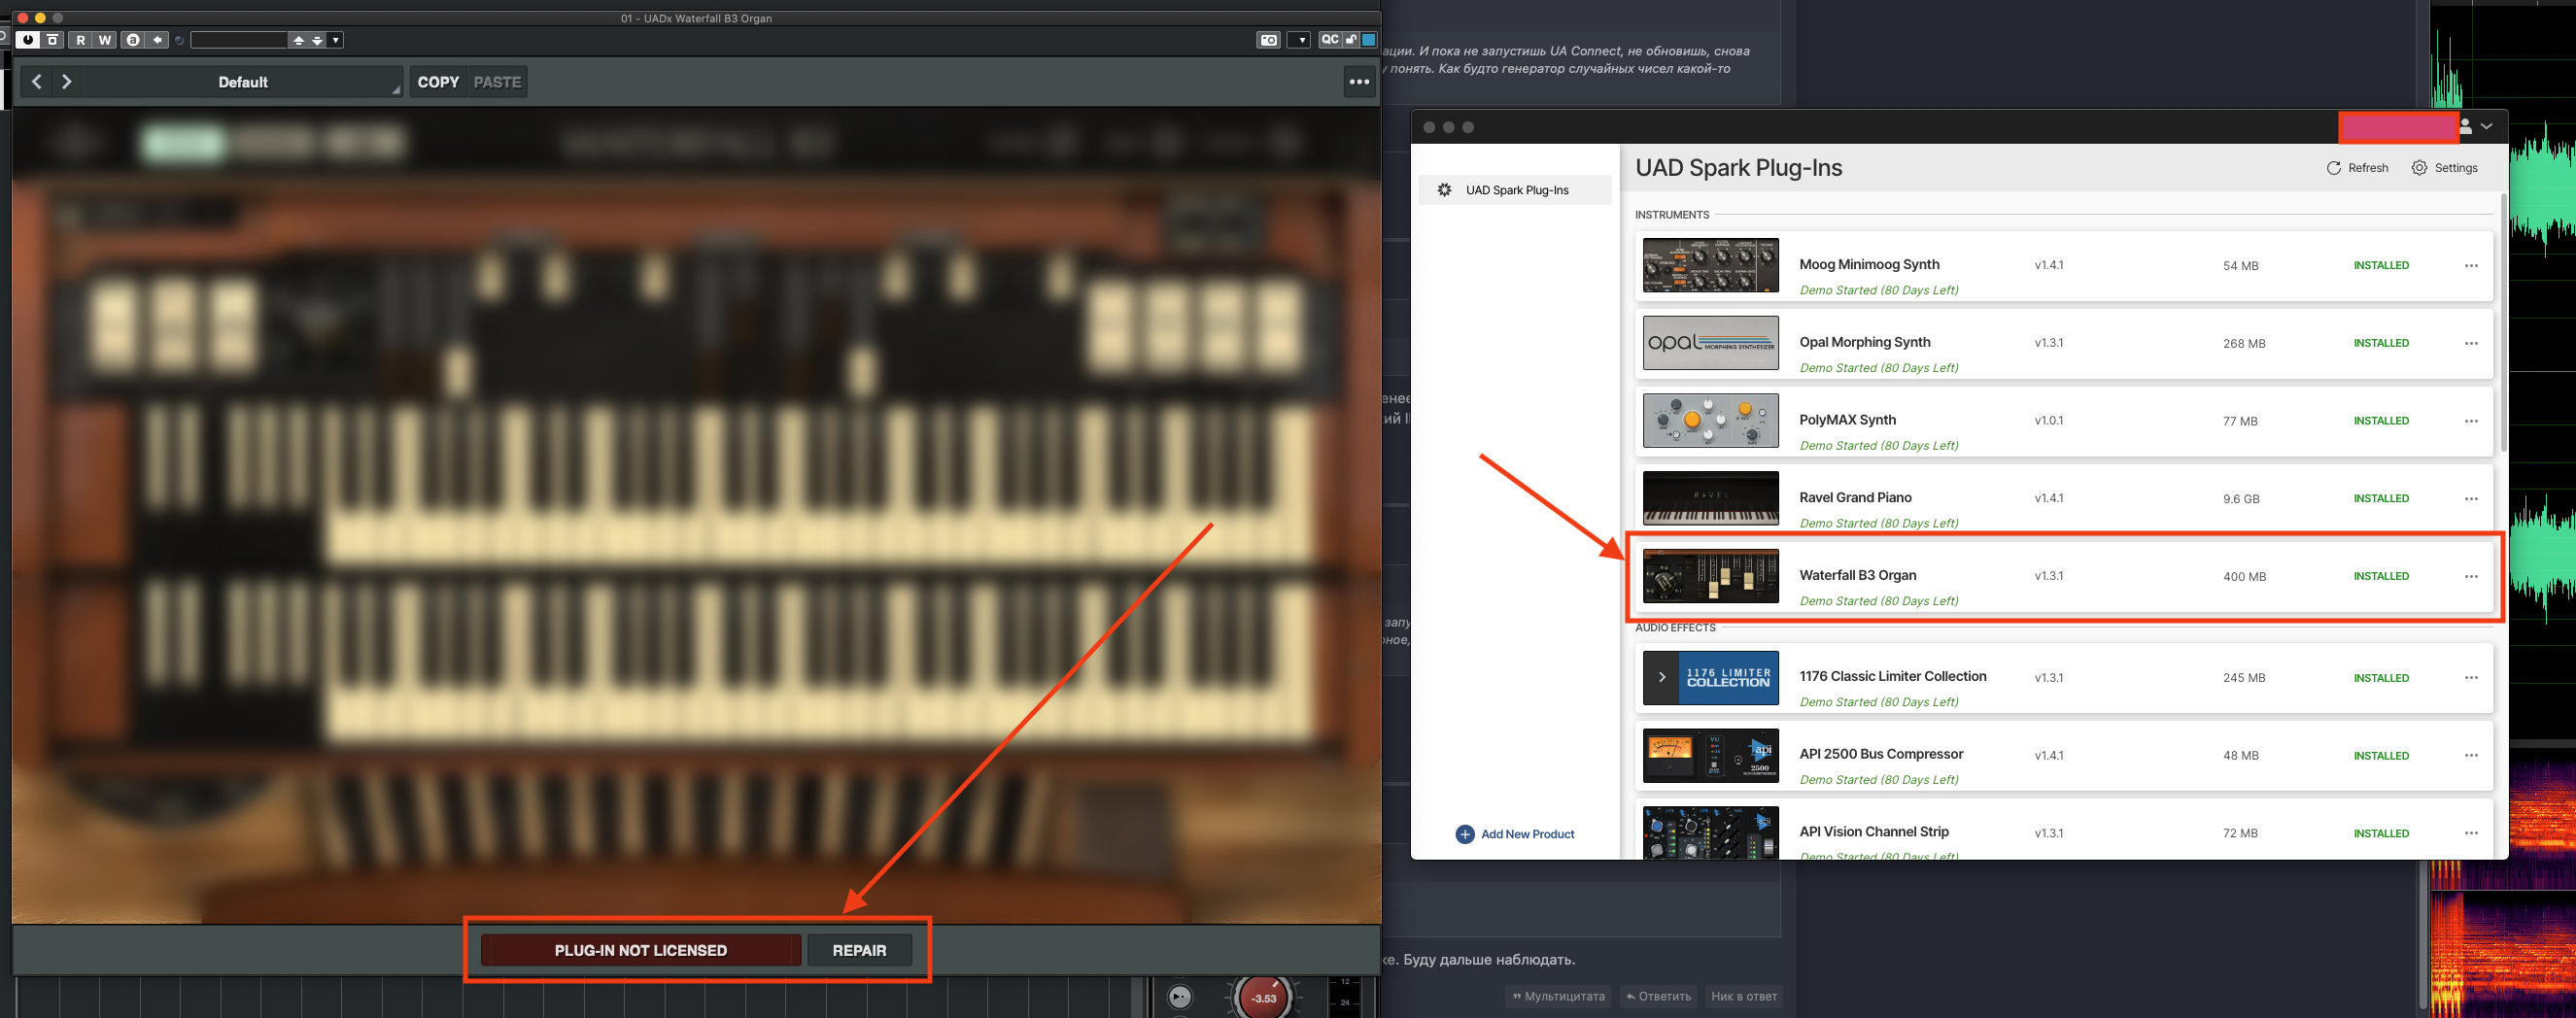Click the REPAIR button
This screenshot has height=1018, width=2576.
pyautogui.click(x=859, y=950)
